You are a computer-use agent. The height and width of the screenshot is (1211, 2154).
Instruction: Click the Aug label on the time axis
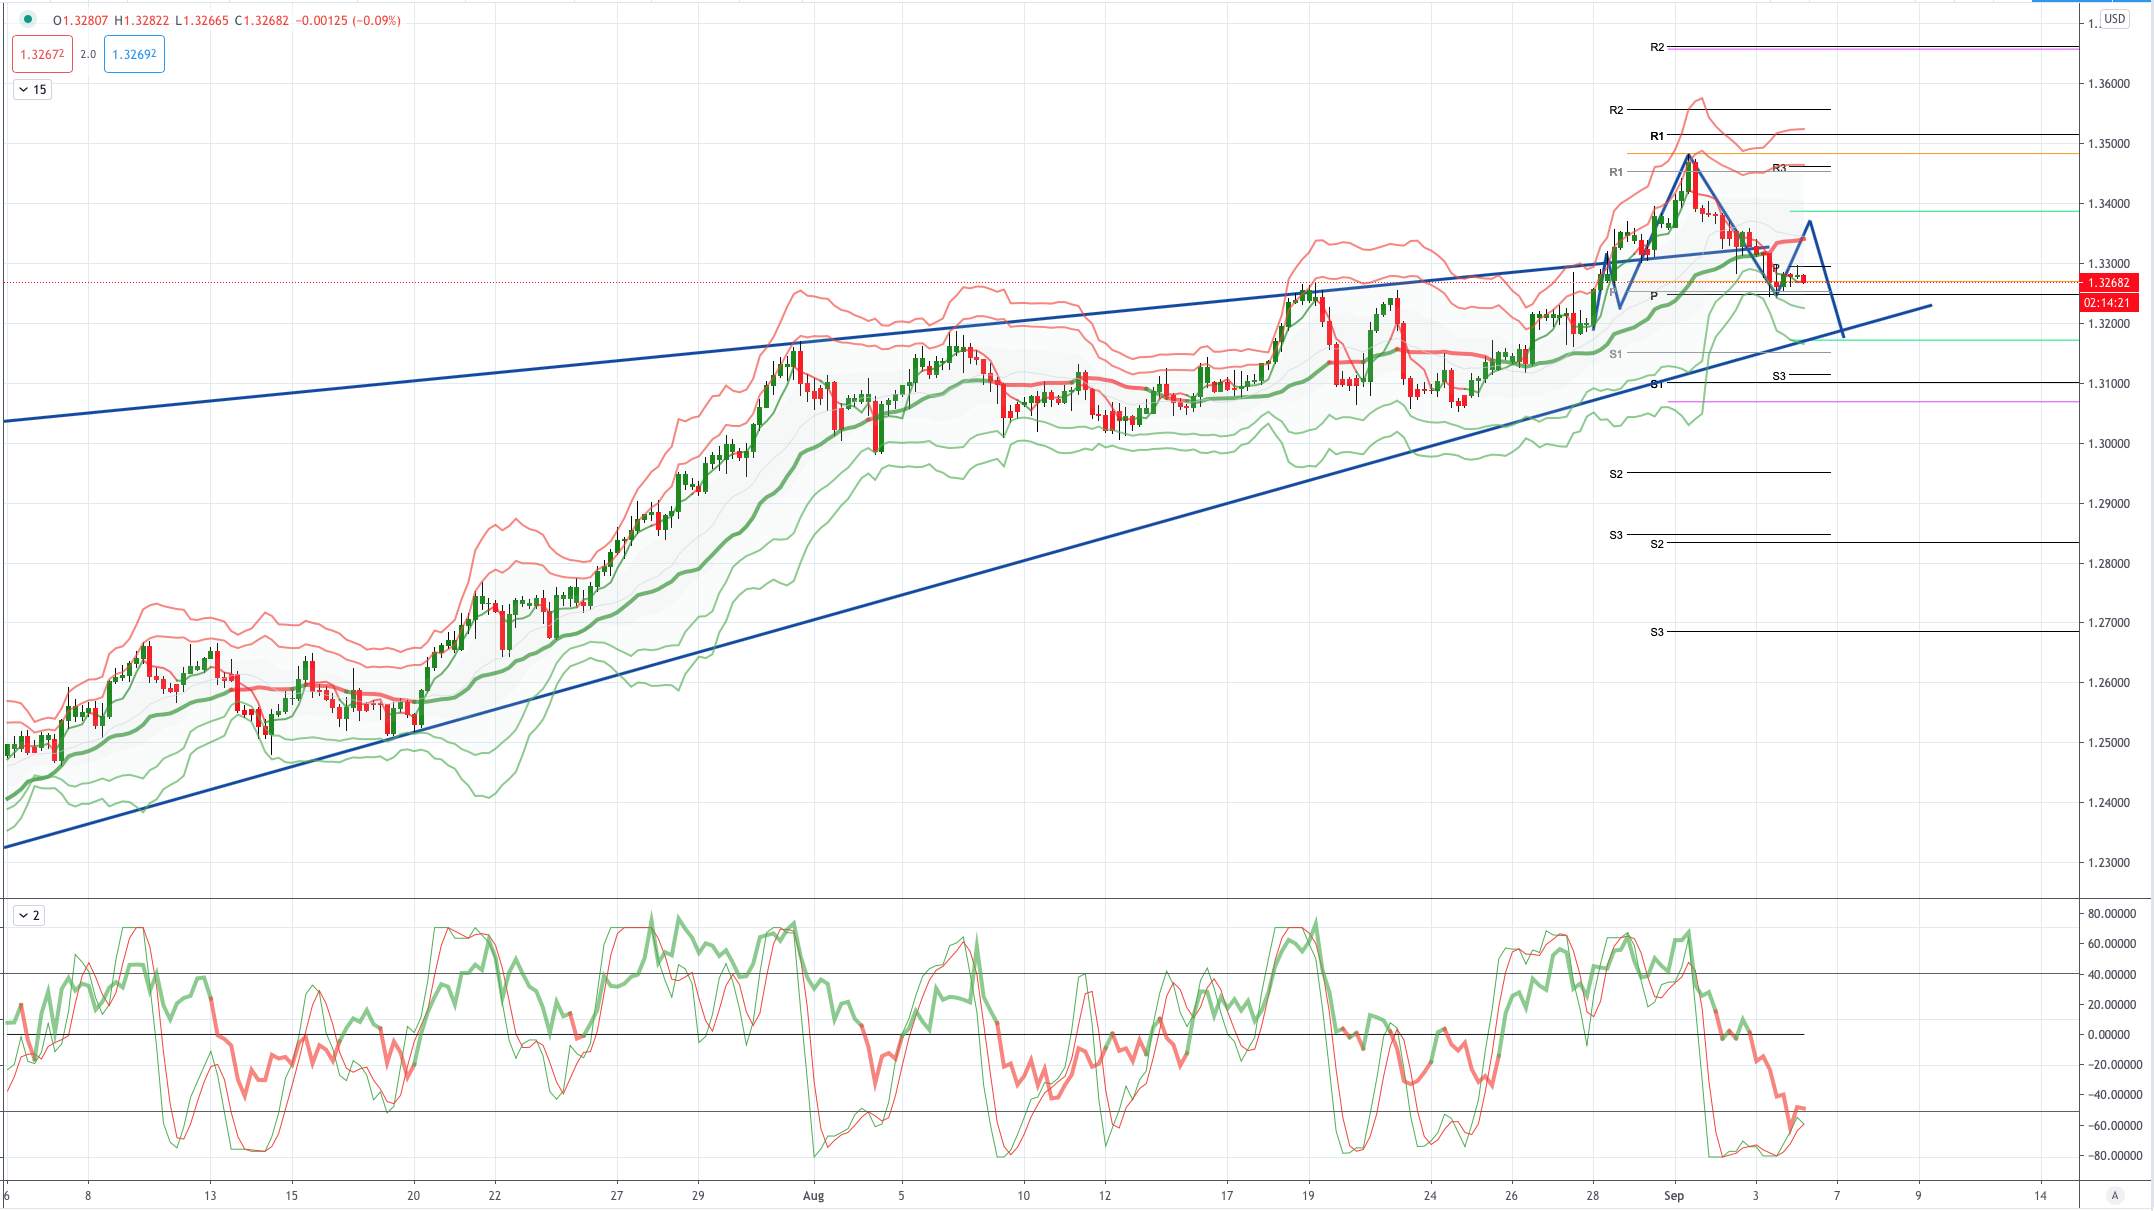point(814,1195)
